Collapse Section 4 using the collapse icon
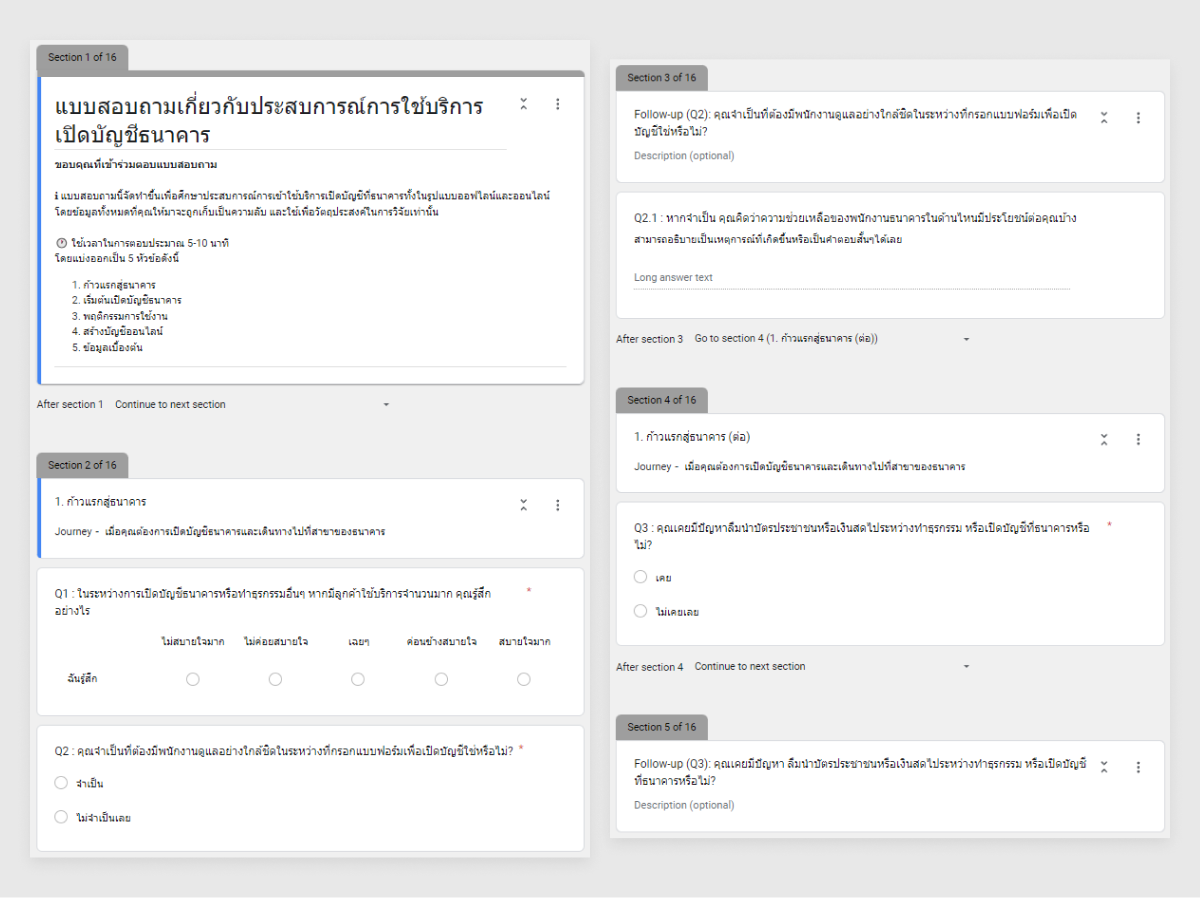The image size is (1200, 898). pyautogui.click(x=1104, y=439)
